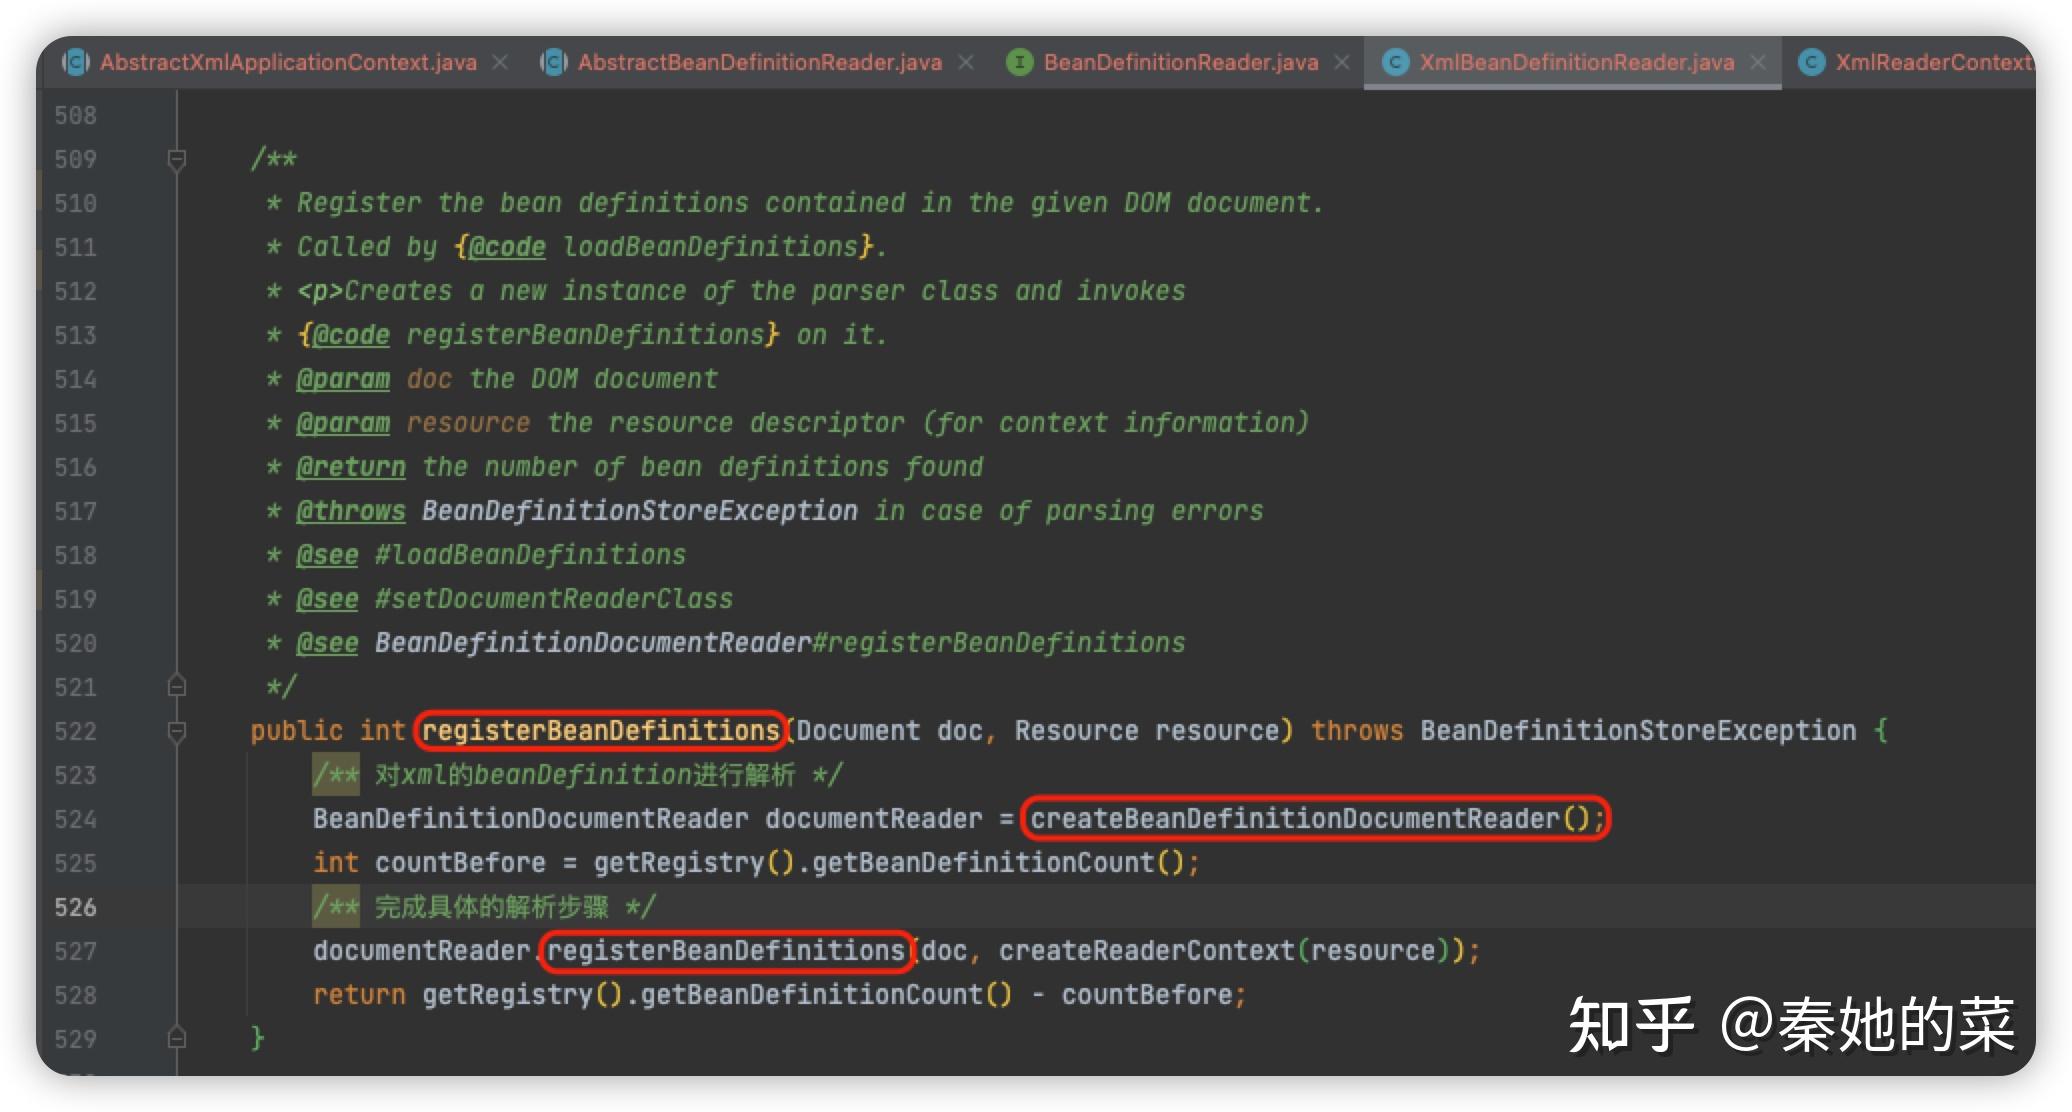Click the fold end marker at line 529
The width and height of the screenshot is (2072, 1112).
(x=177, y=1038)
